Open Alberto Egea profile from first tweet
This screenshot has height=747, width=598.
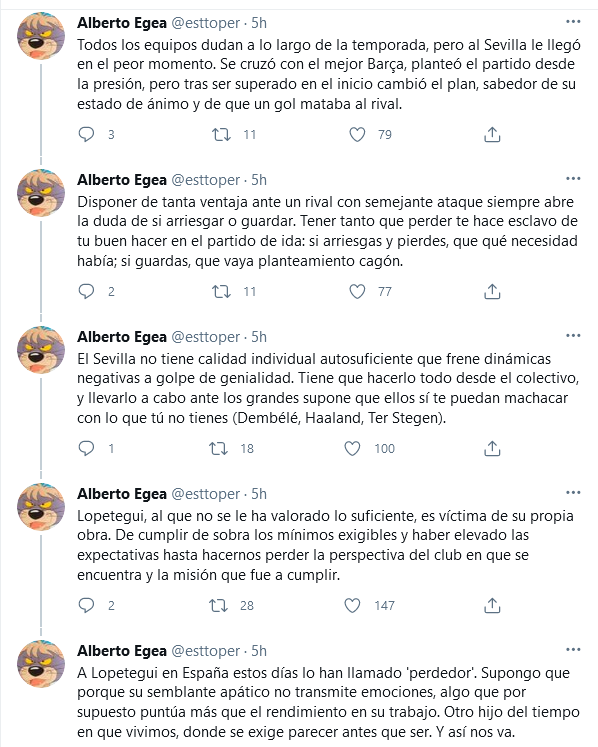pos(122,22)
